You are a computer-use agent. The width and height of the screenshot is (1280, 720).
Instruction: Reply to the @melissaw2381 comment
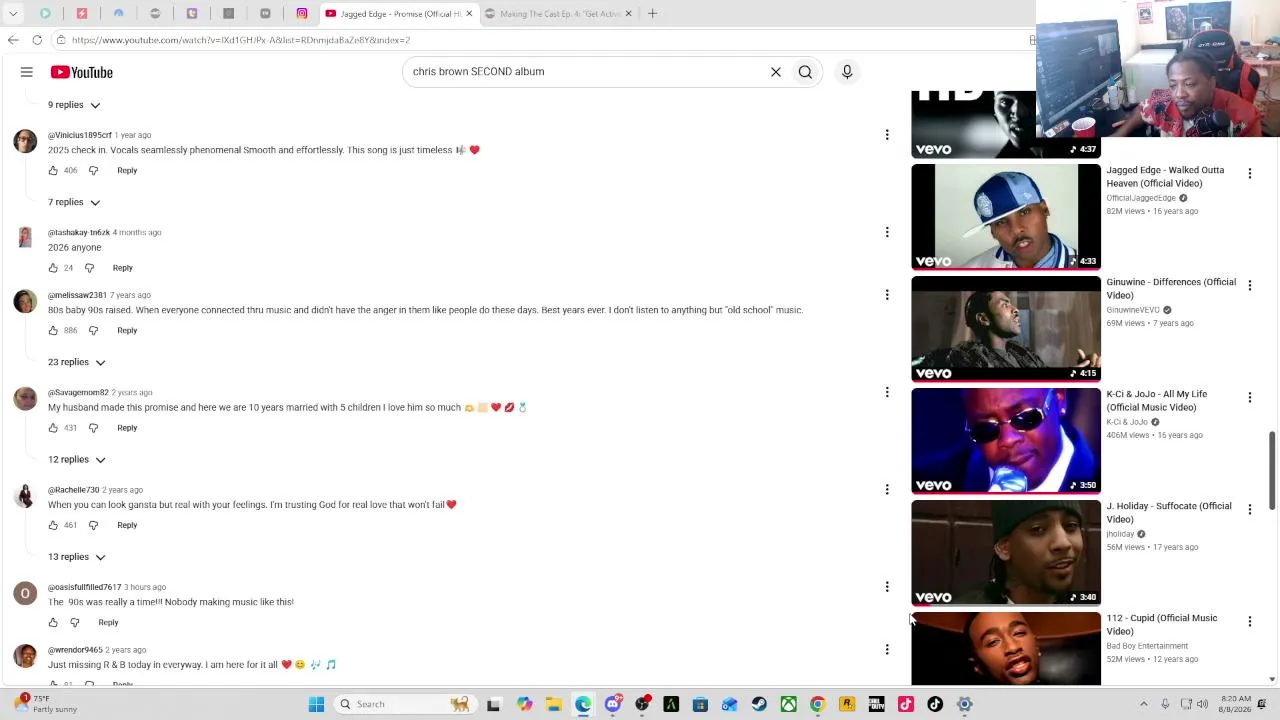click(127, 331)
